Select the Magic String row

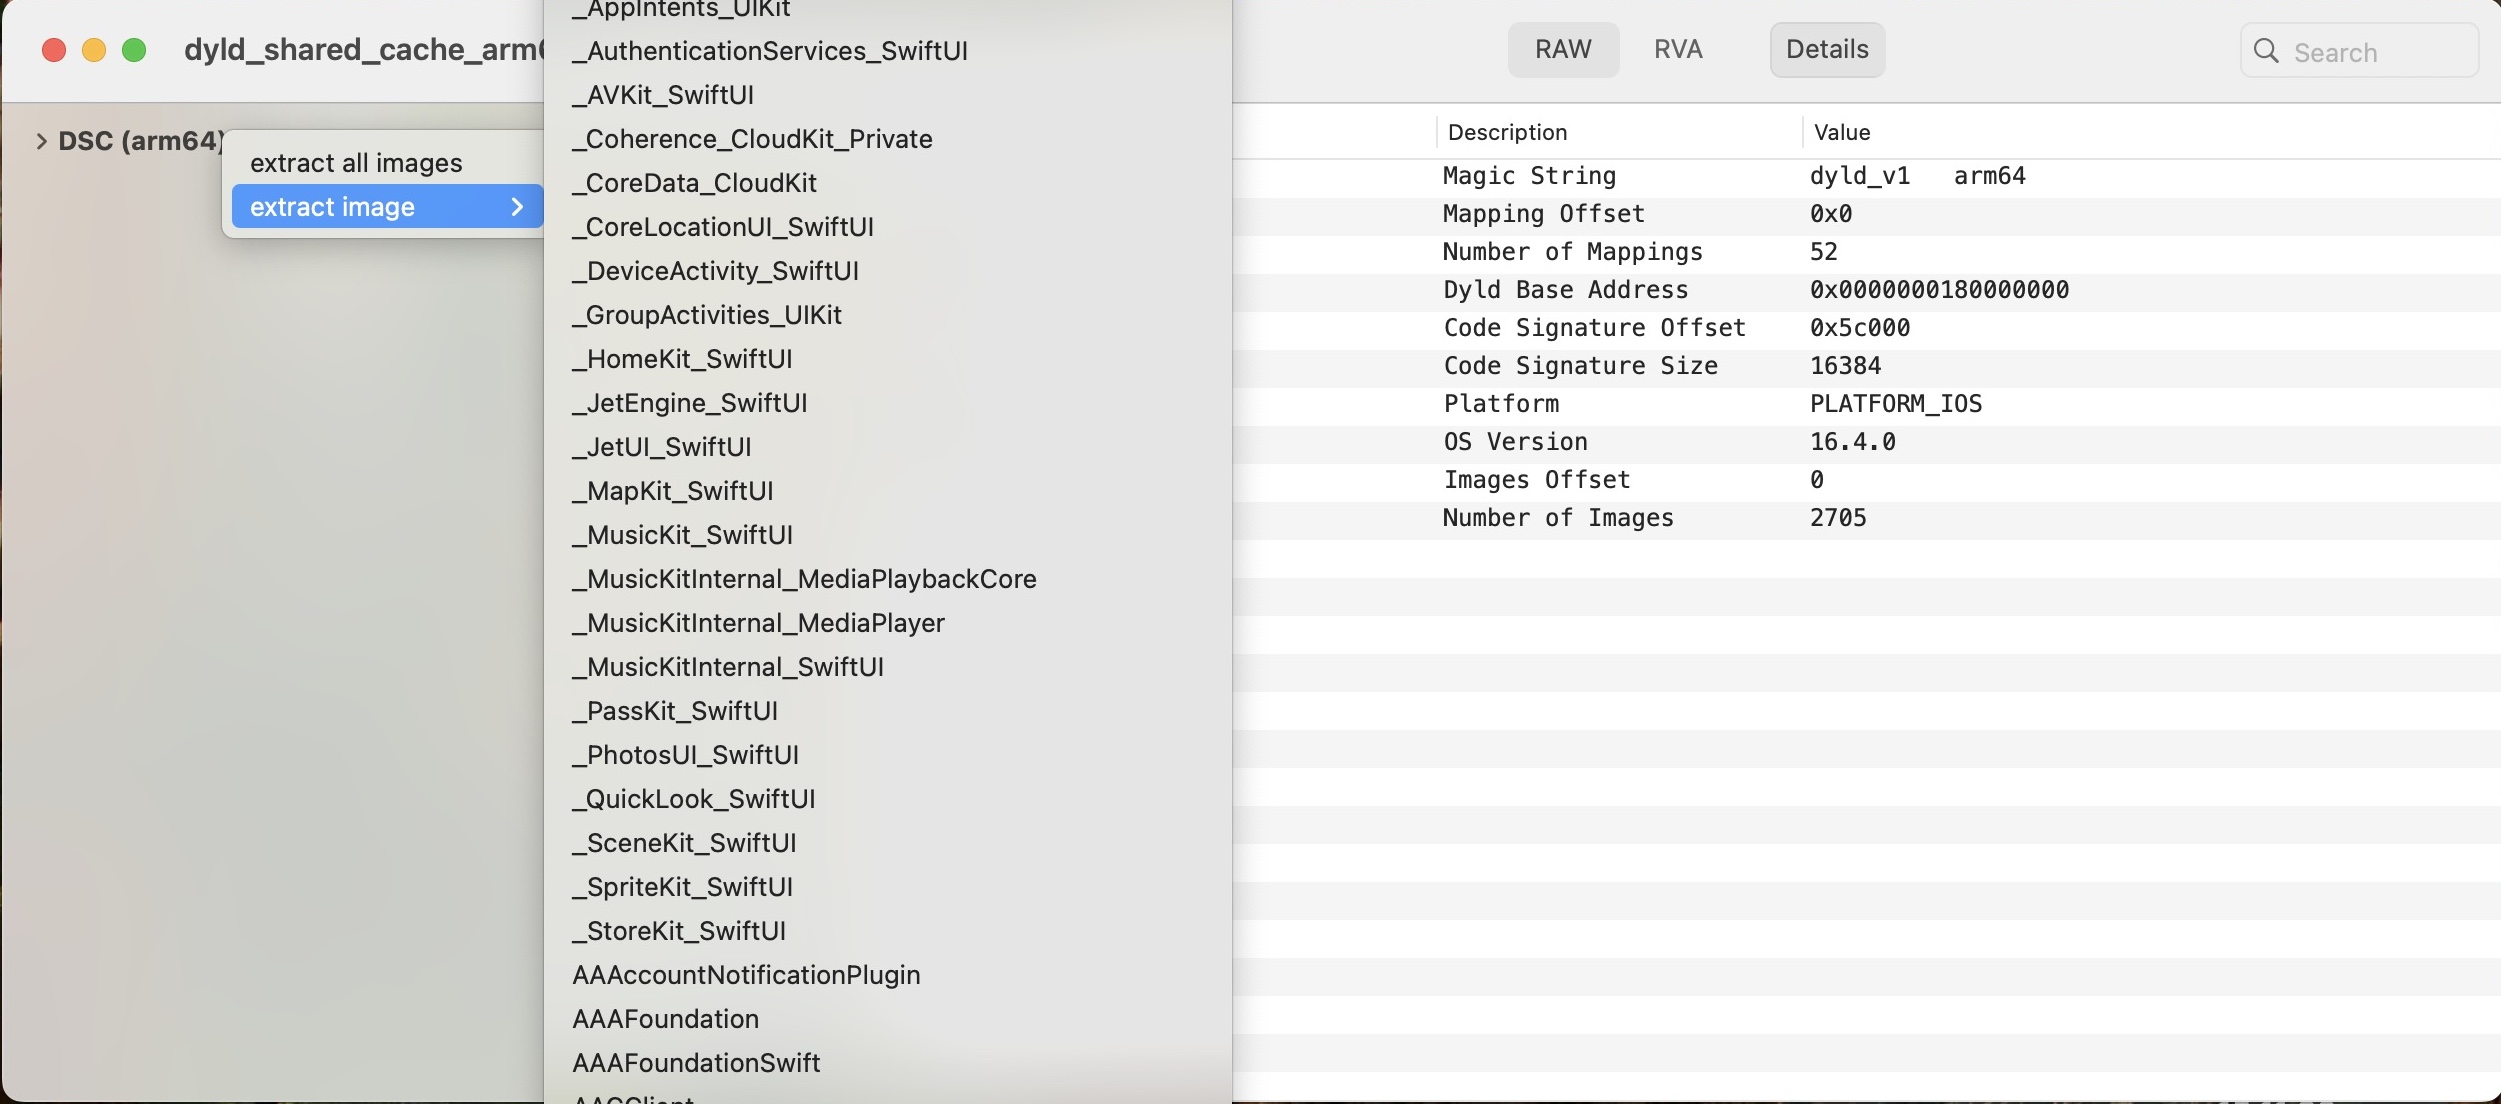[x=1528, y=176]
